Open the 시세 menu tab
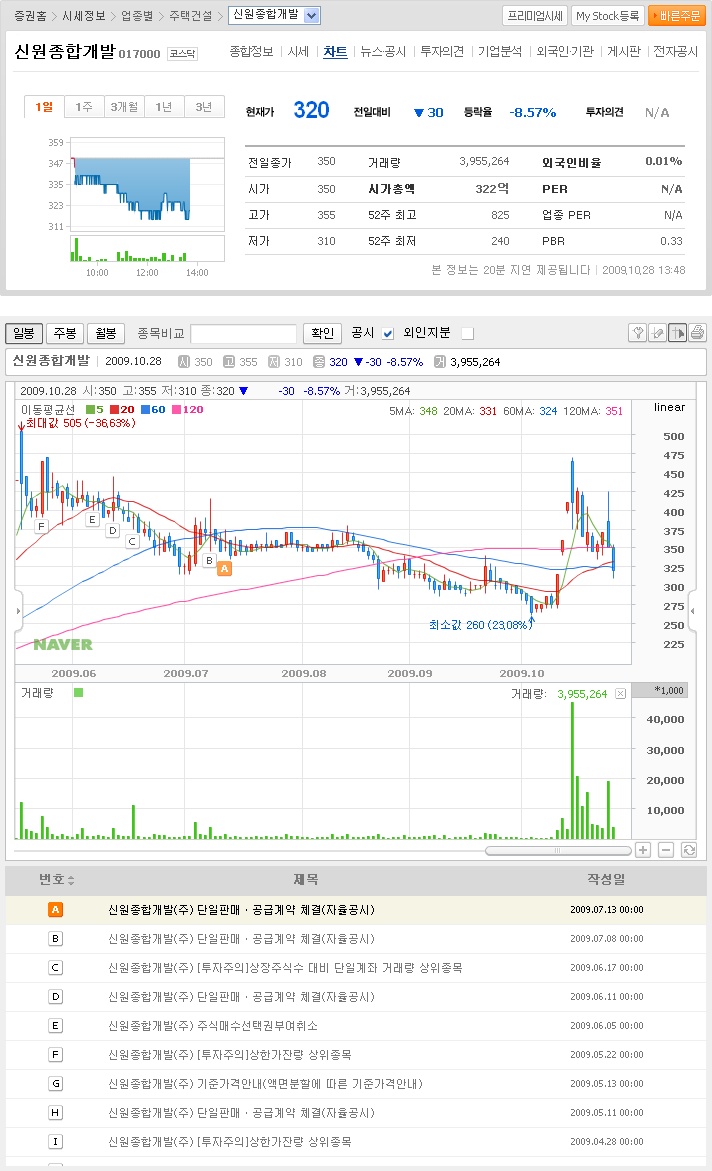712x1171 pixels. 298,52
